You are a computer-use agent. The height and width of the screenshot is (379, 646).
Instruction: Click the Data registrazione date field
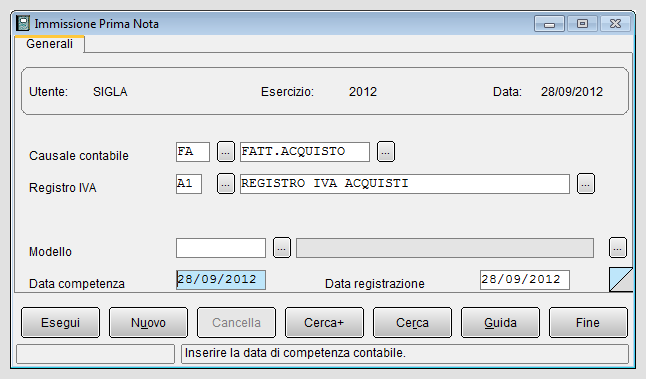click(525, 280)
